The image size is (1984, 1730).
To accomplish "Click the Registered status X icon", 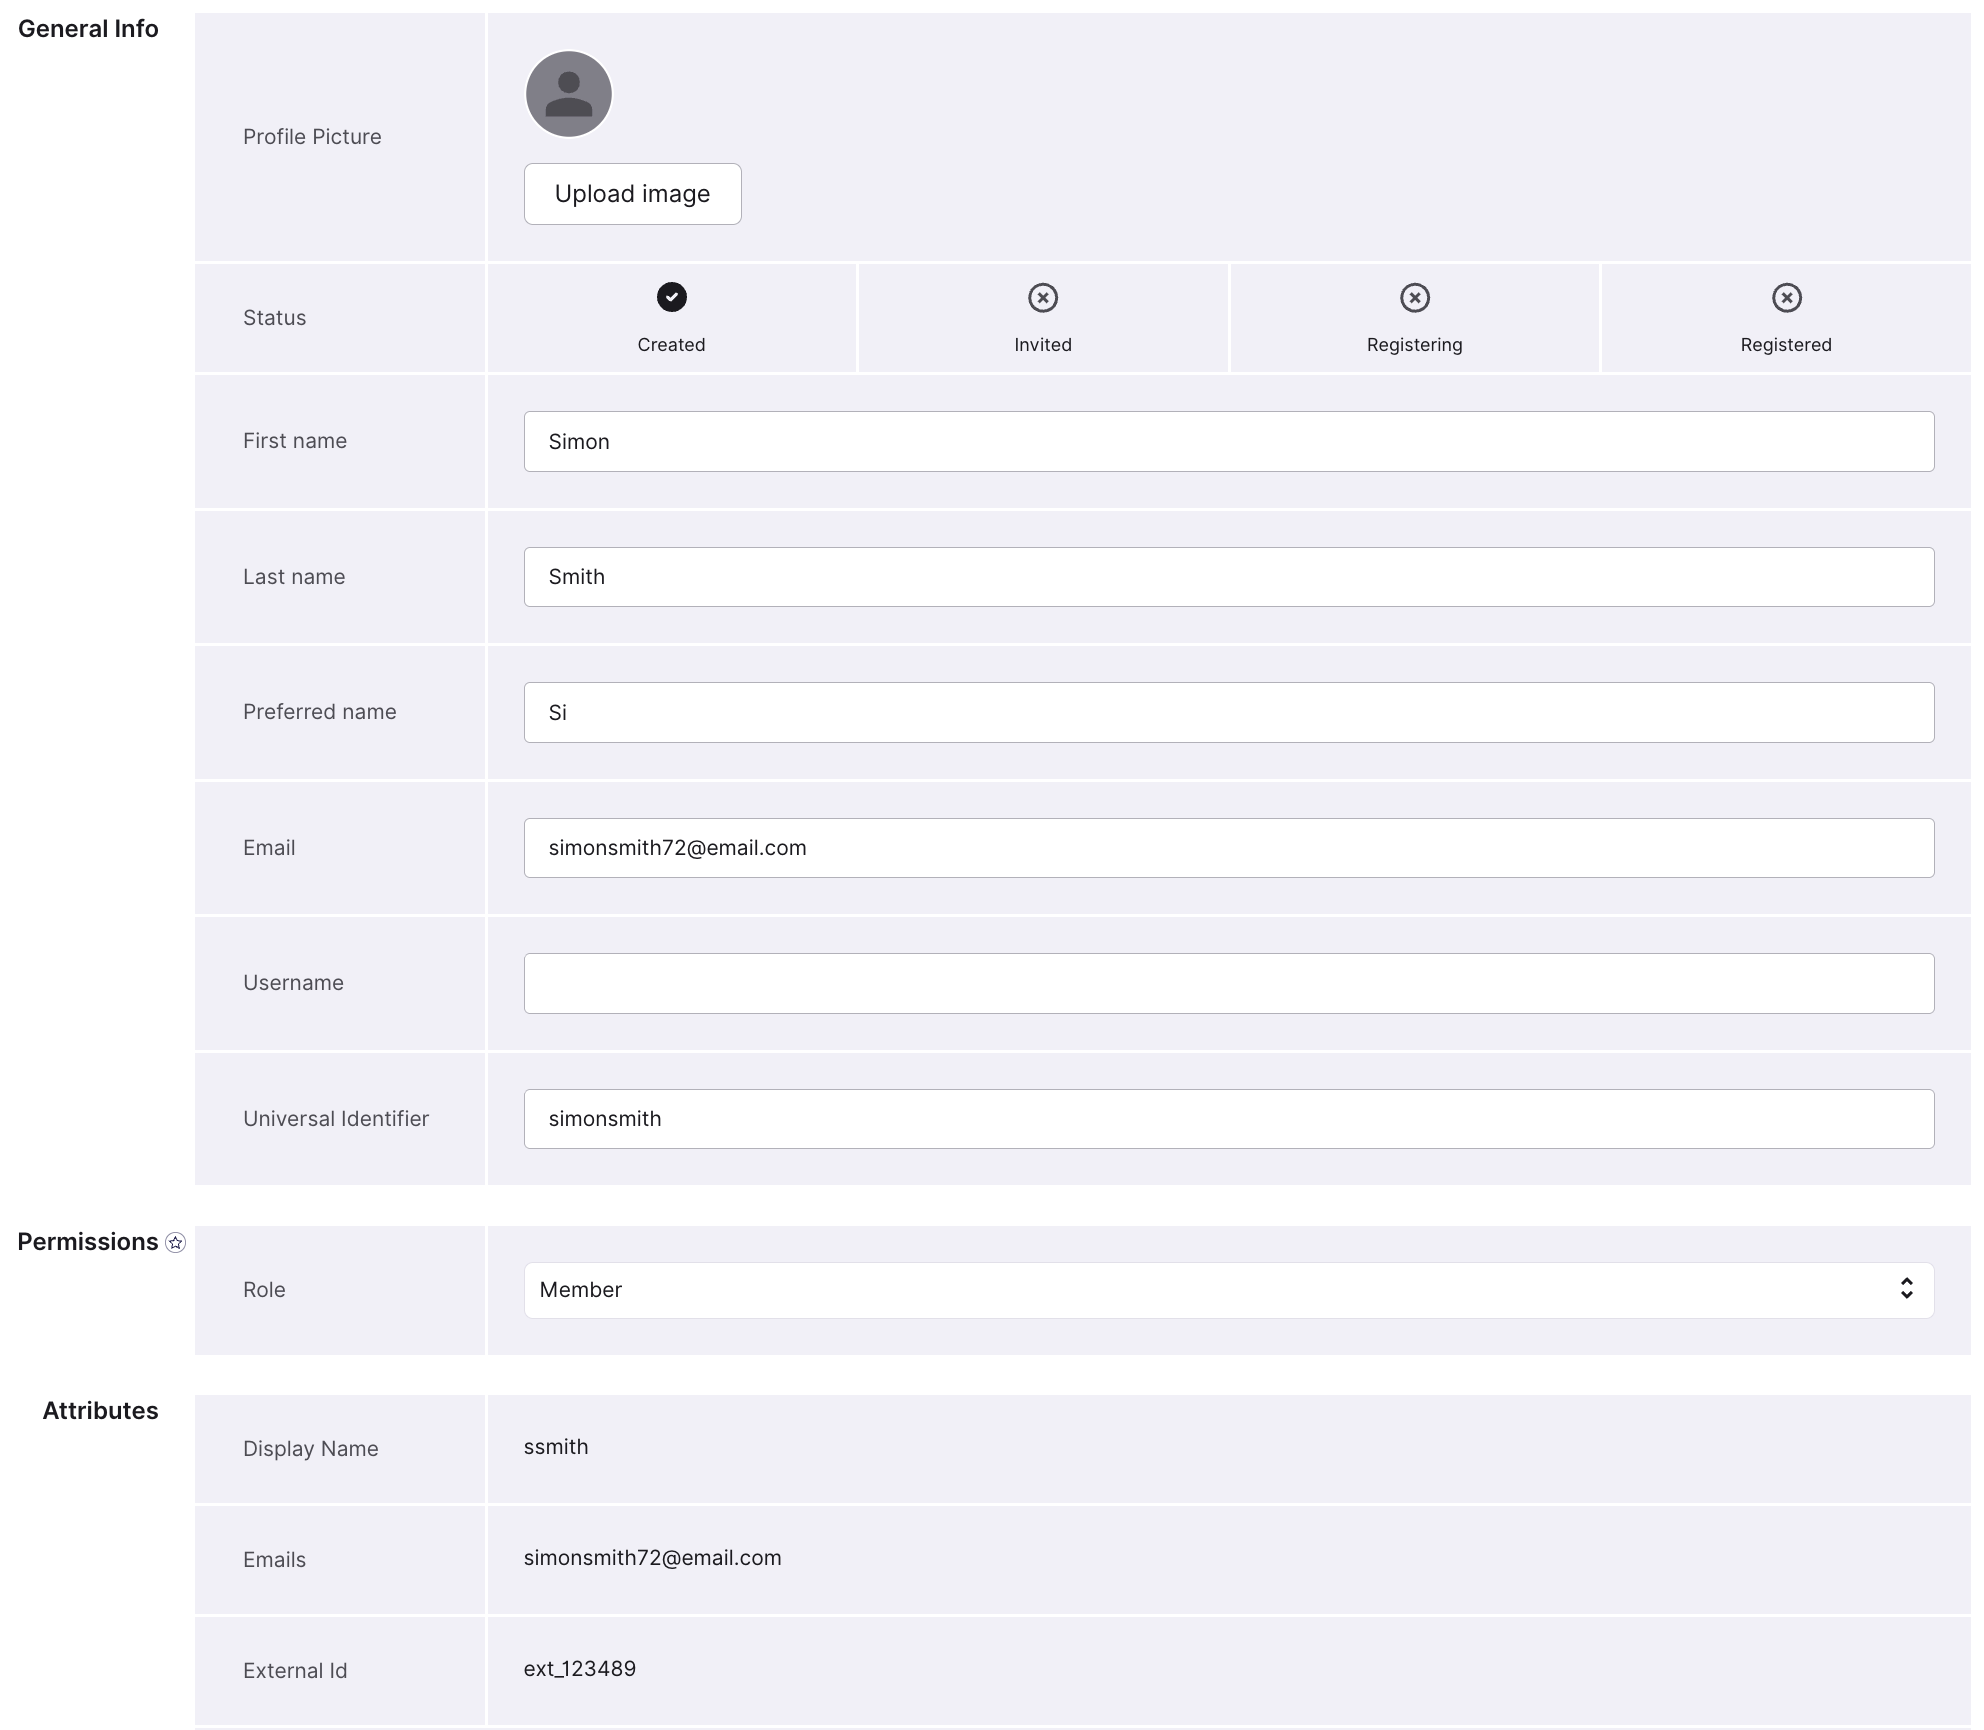I will coord(1786,298).
